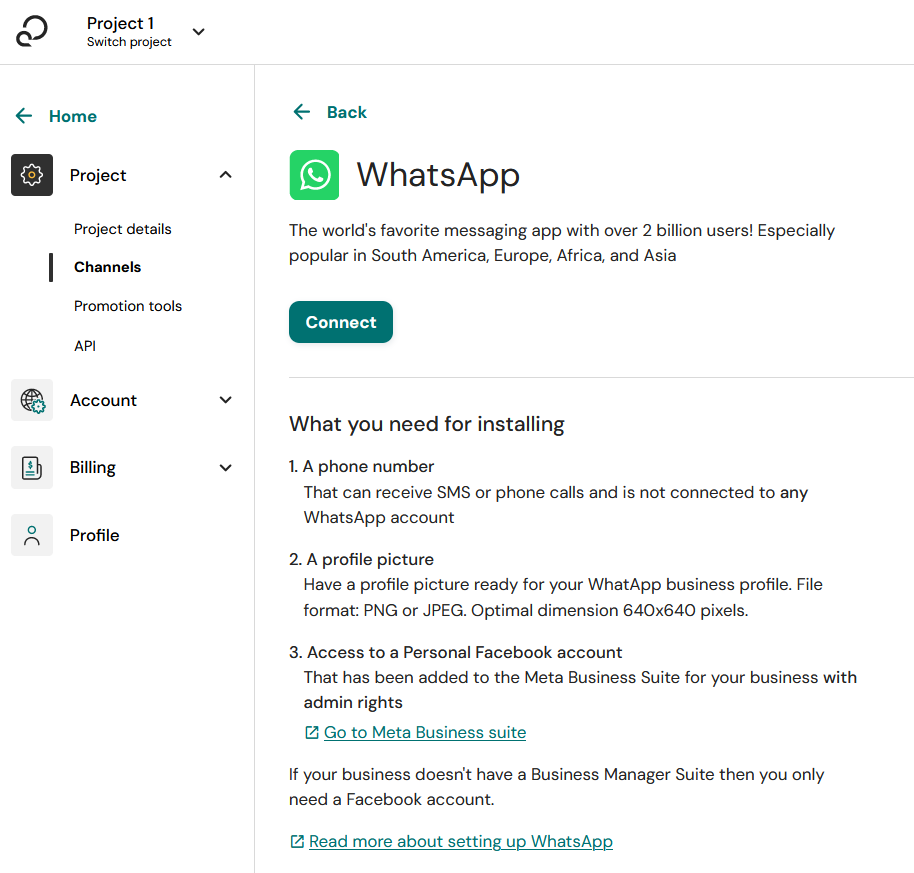Click the Account globe icon
Screen dimensions: 914x873
click(x=32, y=400)
